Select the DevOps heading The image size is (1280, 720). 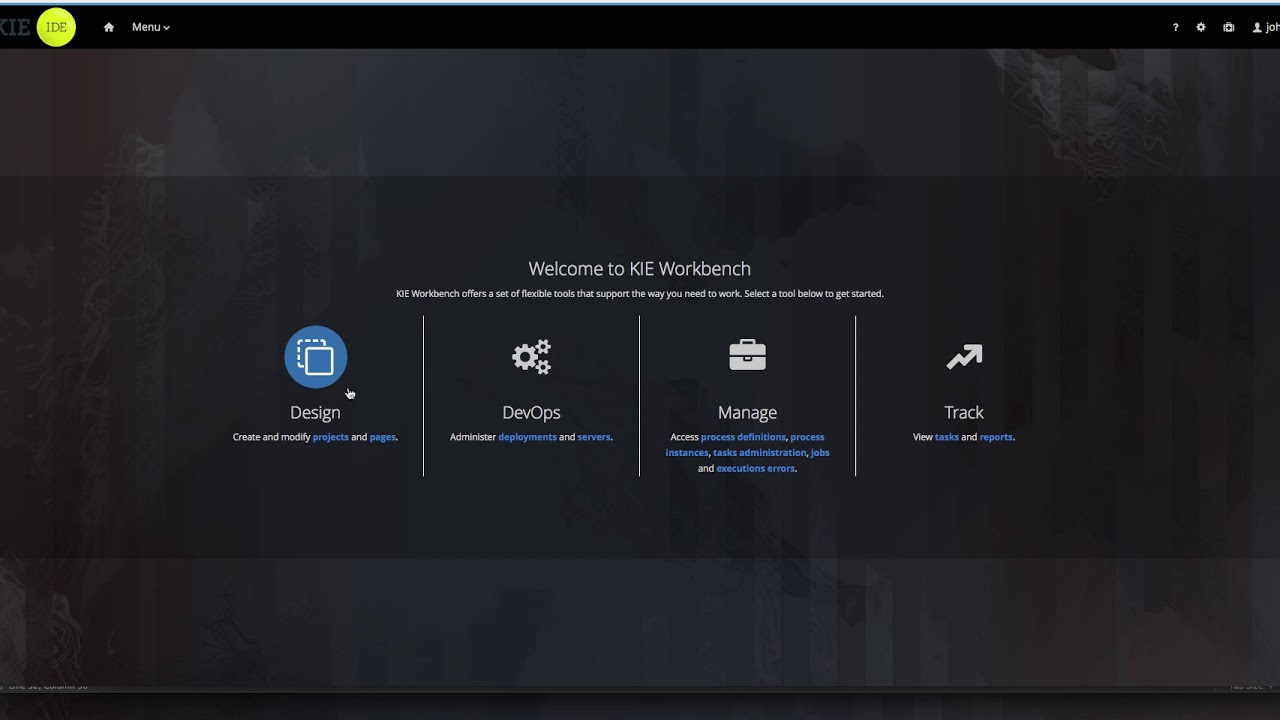click(x=531, y=412)
